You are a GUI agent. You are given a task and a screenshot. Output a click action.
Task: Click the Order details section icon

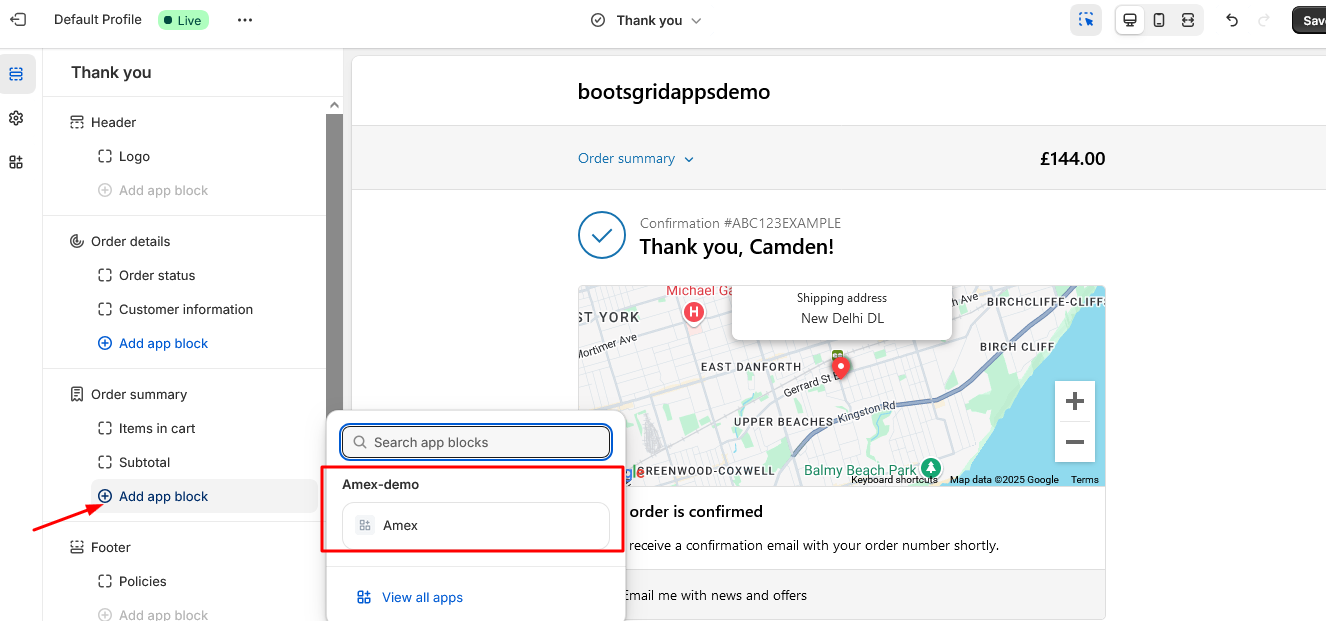pos(77,241)
